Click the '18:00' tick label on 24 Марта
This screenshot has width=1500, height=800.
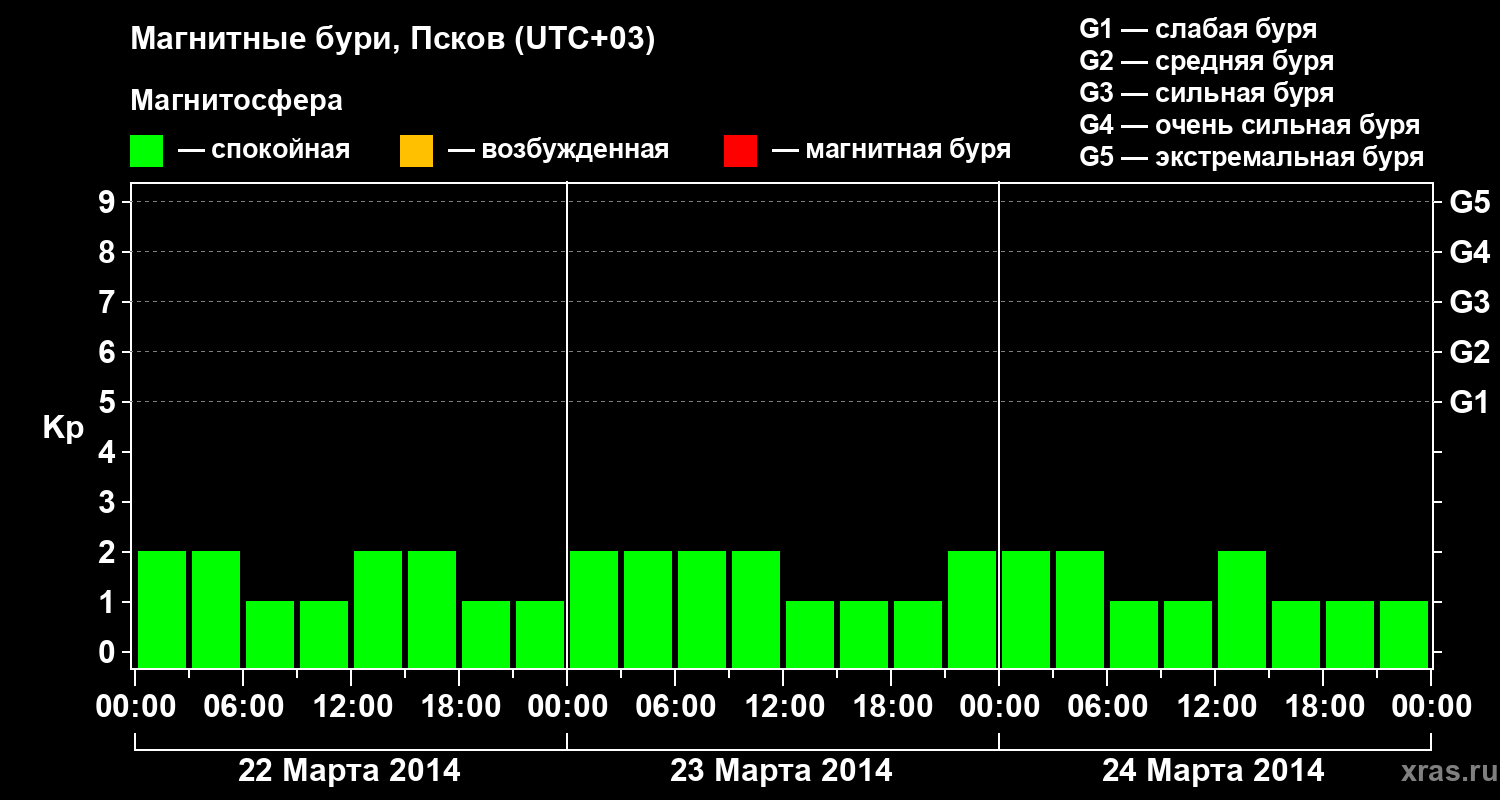point(1323,707)
